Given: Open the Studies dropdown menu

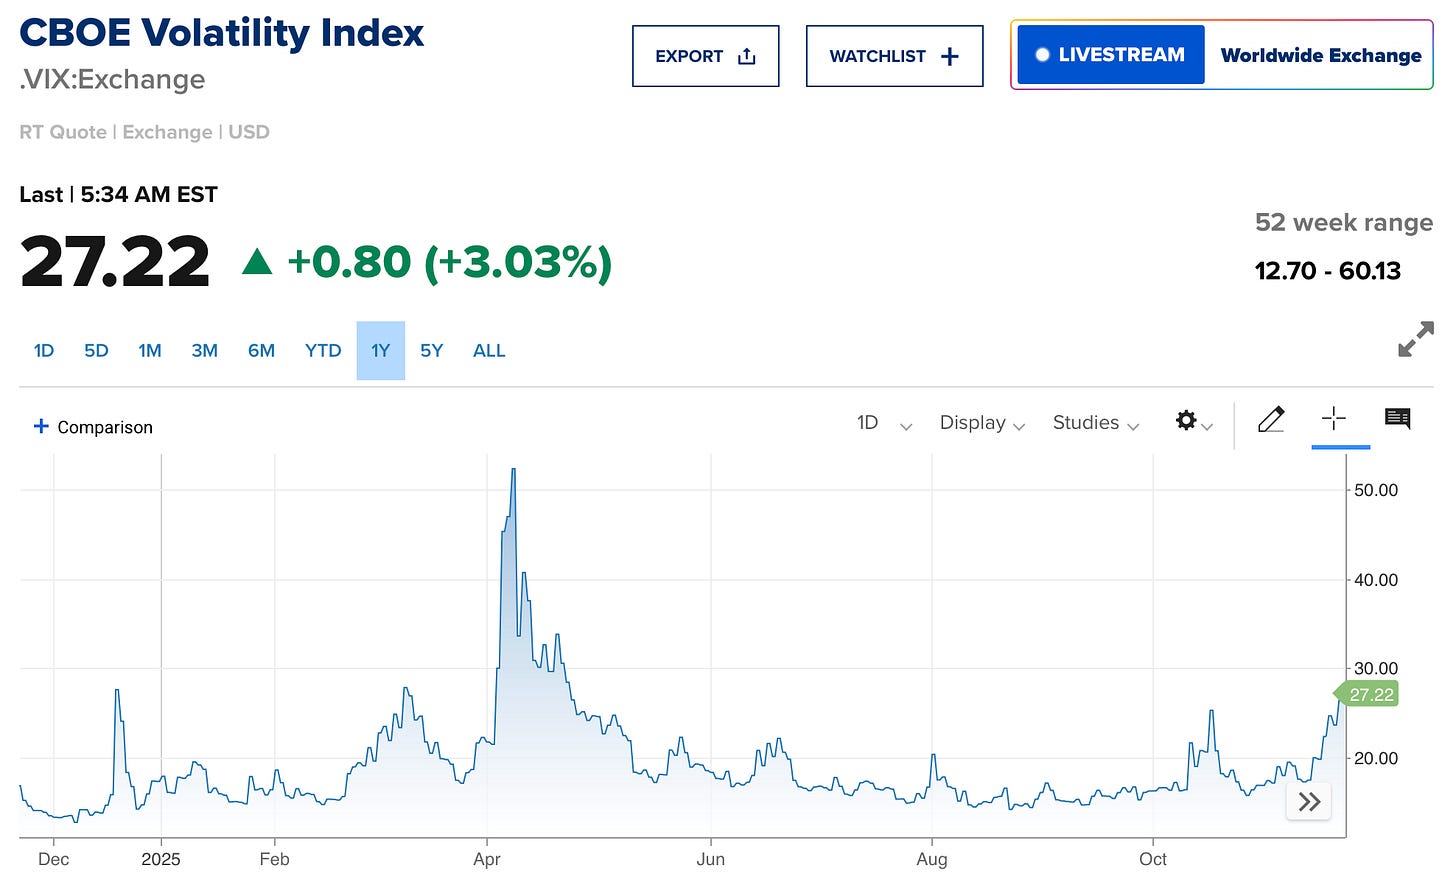Looking at the screenshot, I should [1096, 423].
